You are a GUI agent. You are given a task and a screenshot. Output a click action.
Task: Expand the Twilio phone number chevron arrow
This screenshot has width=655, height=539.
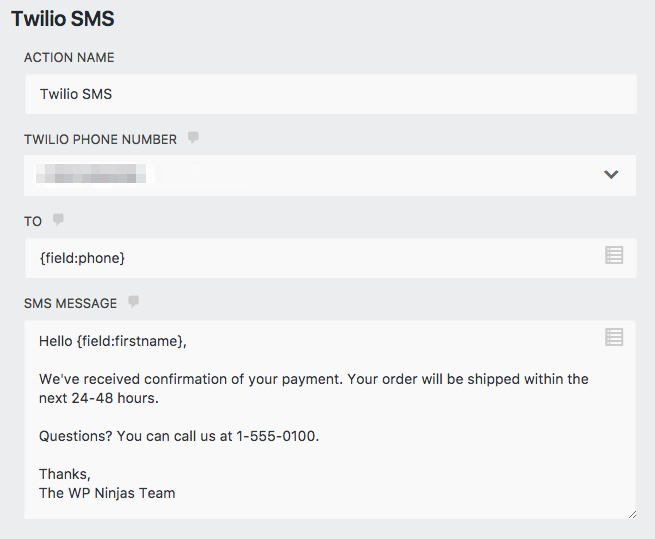tap(612, 175)
